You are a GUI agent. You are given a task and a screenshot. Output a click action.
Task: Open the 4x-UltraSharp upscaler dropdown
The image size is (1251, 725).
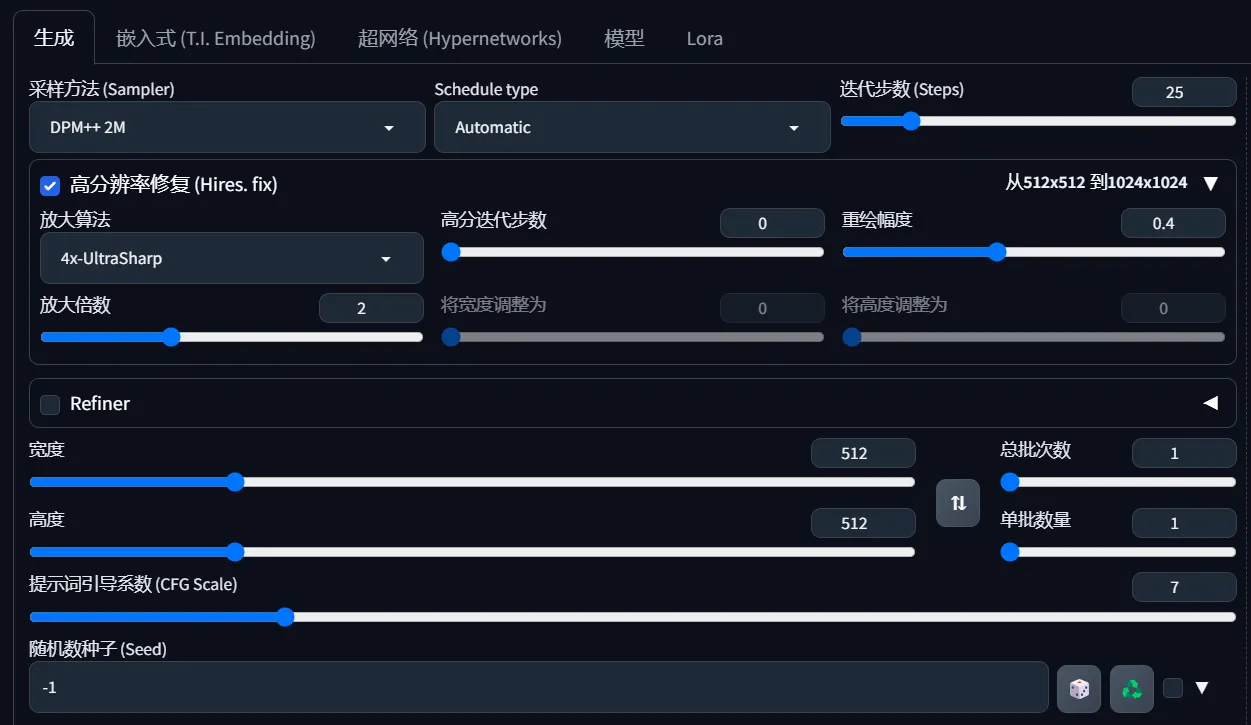coord(232,259)
